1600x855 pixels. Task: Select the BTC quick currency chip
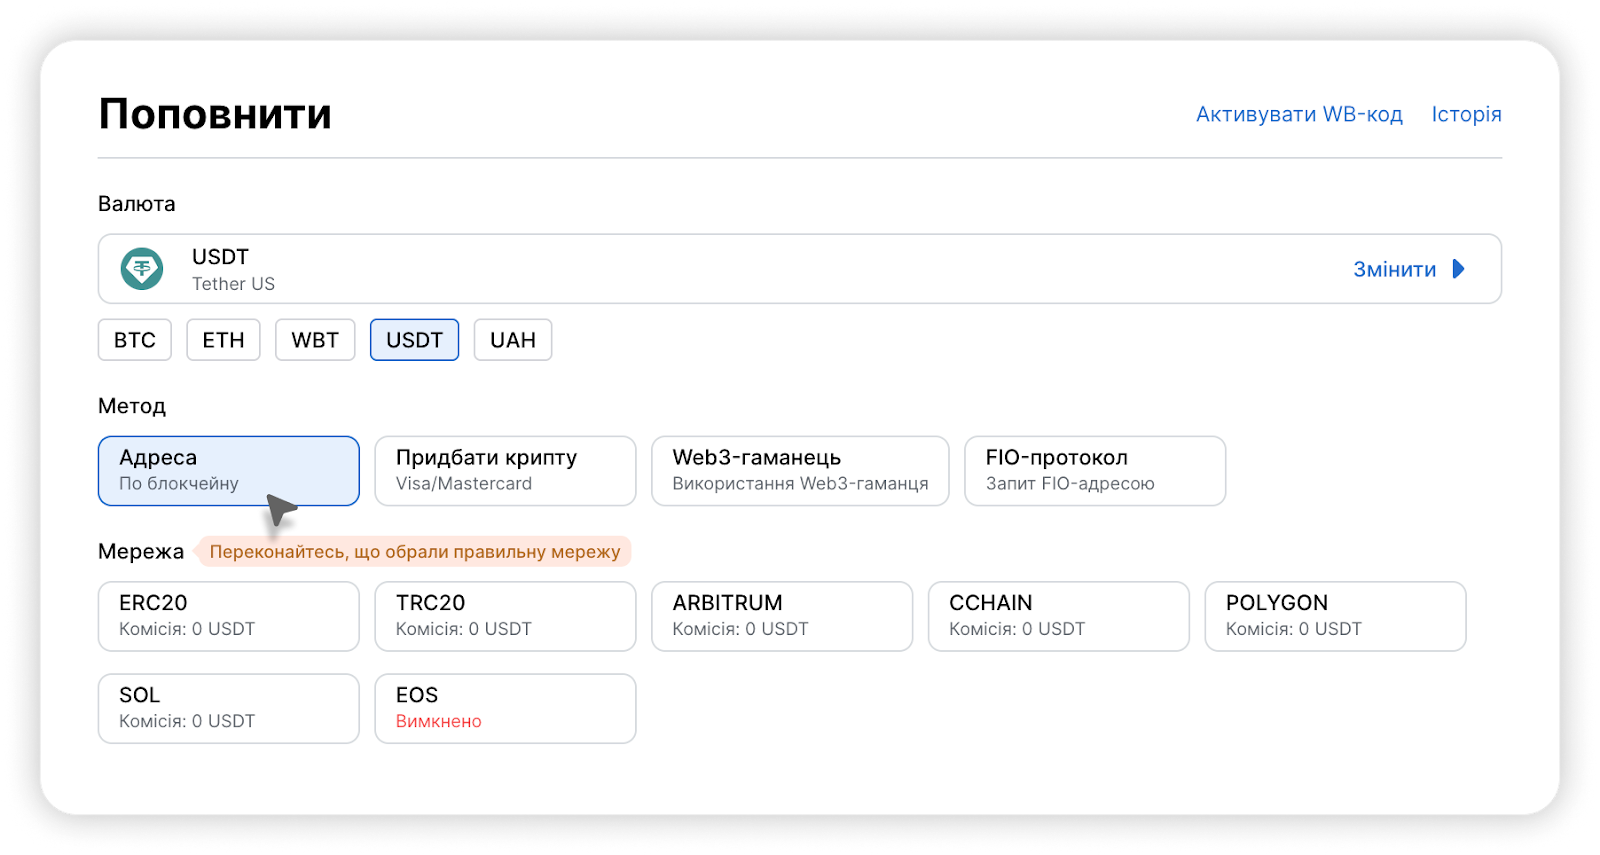pos(135,340)
